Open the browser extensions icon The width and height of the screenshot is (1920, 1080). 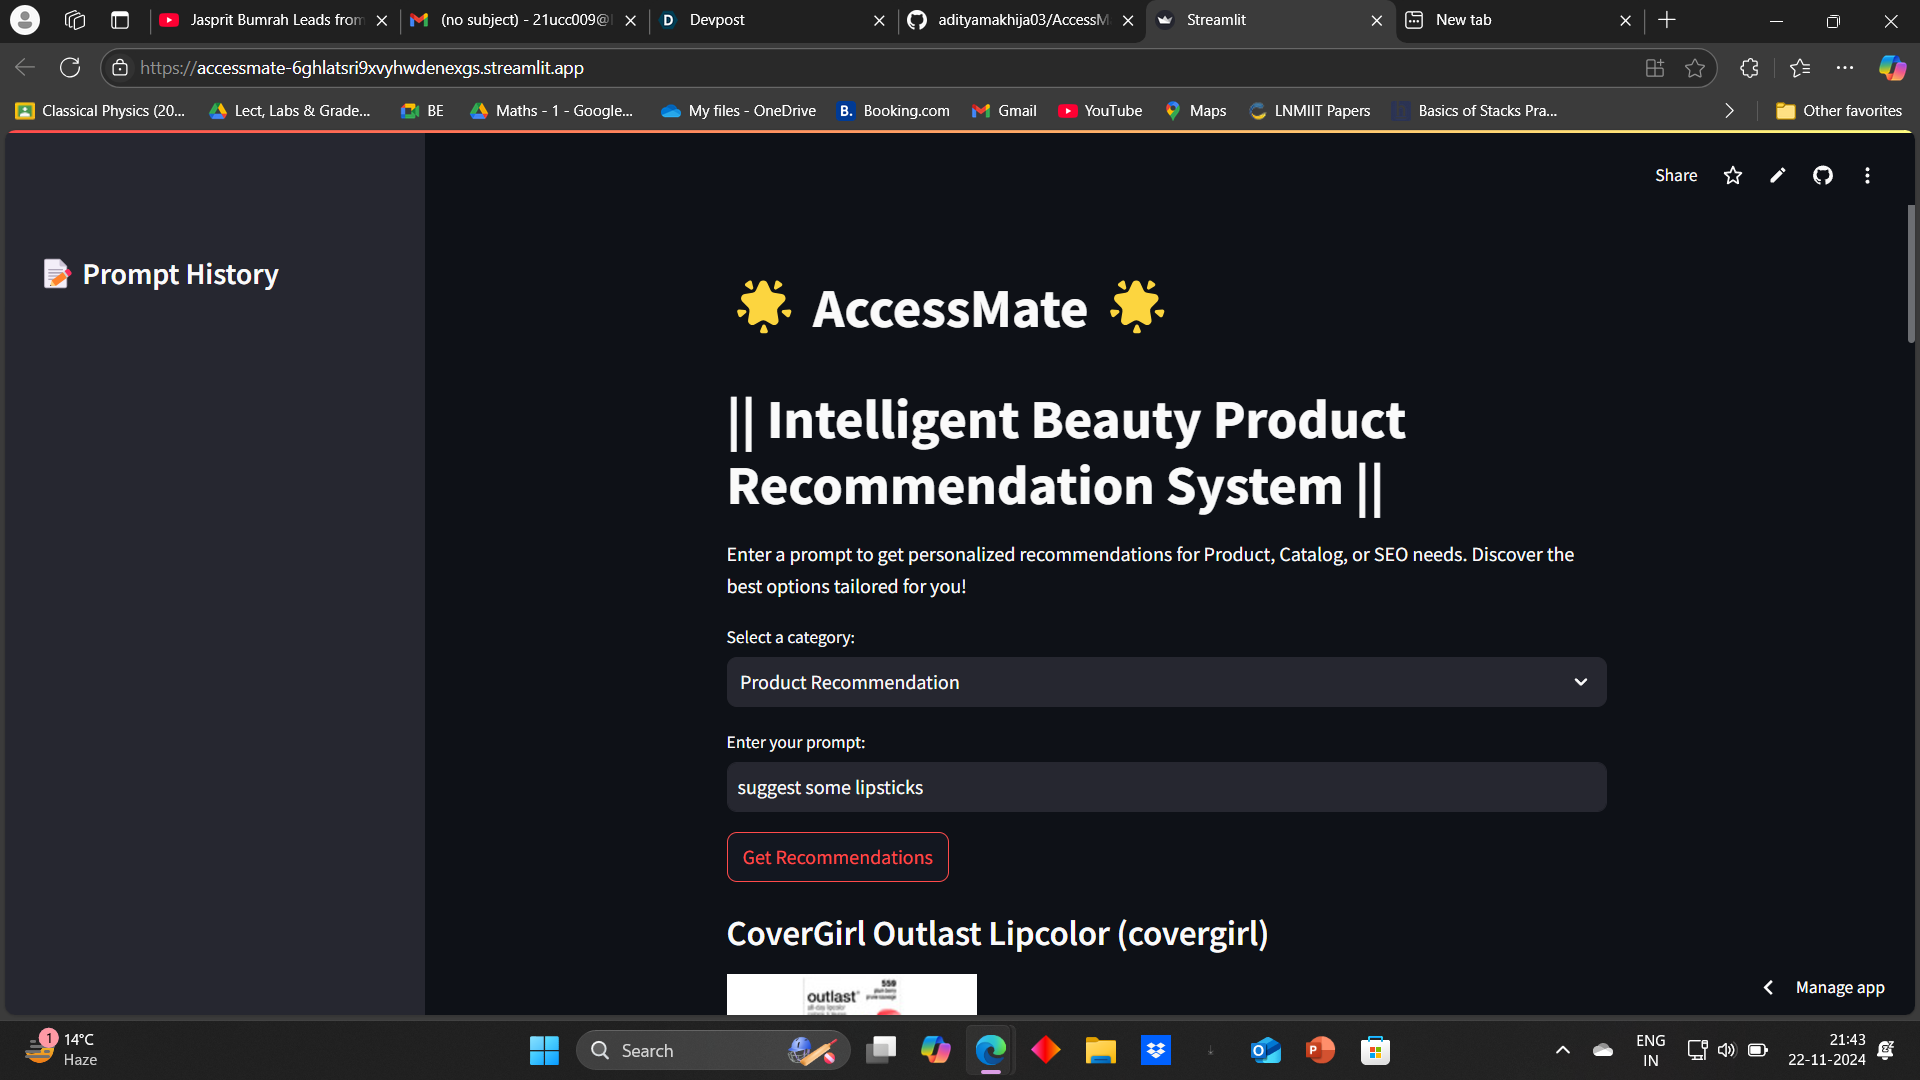tap(1749, 68)
